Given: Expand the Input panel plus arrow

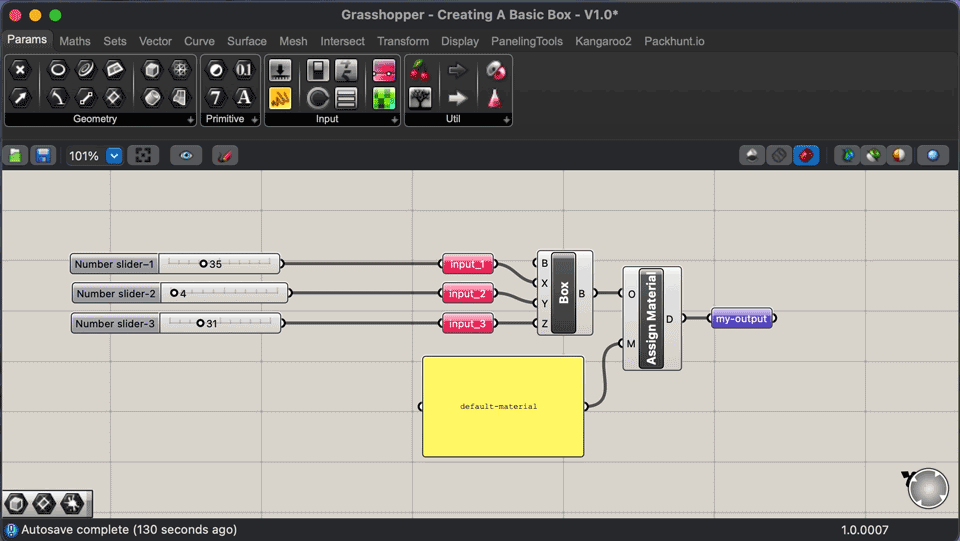Looking at the screenshot, I should point(394,120).
